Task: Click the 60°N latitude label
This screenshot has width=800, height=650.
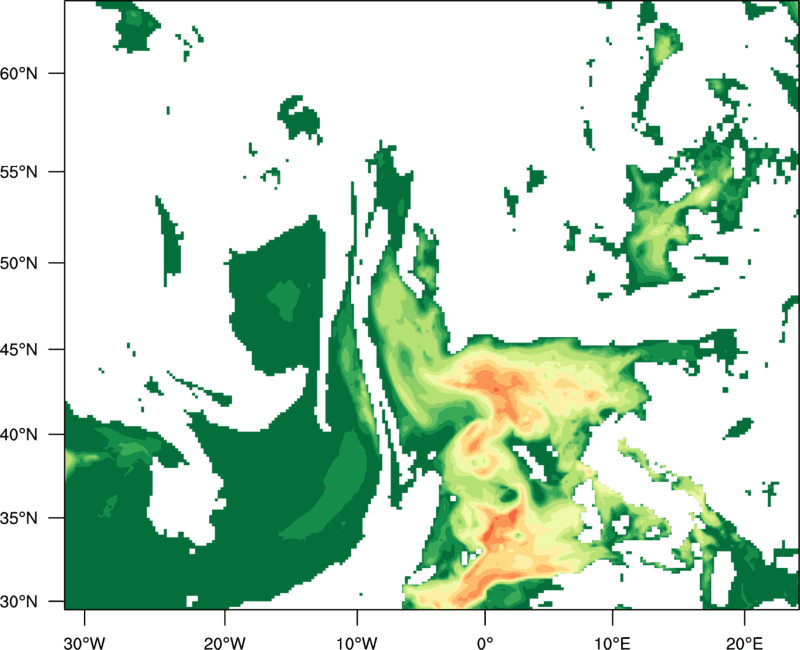Action: (x=18, y=73)
